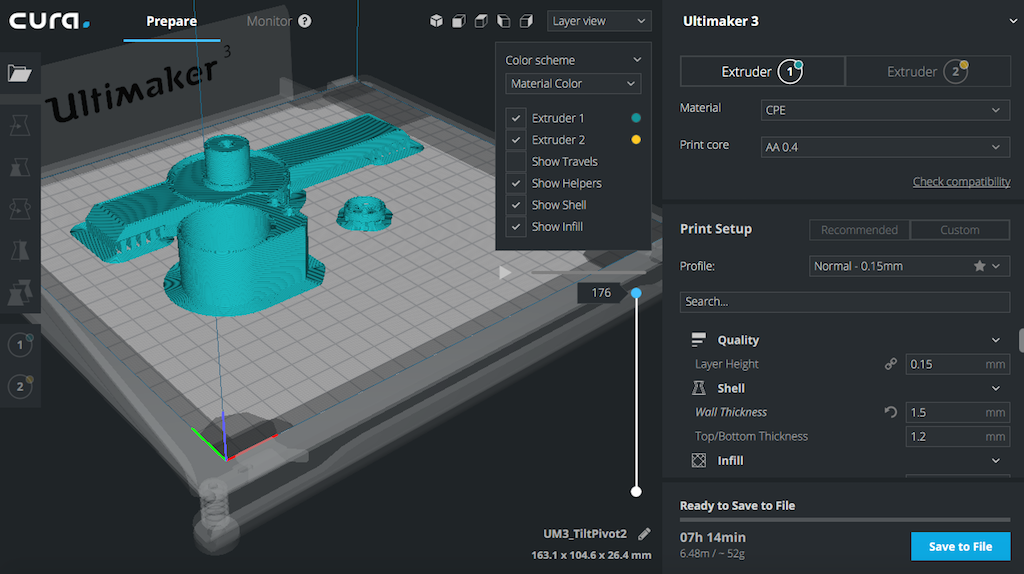Image resolution: width=1024 pixels, height=574 pixels.
Task: Click the simulation path slider track
Action: (588, 272)
